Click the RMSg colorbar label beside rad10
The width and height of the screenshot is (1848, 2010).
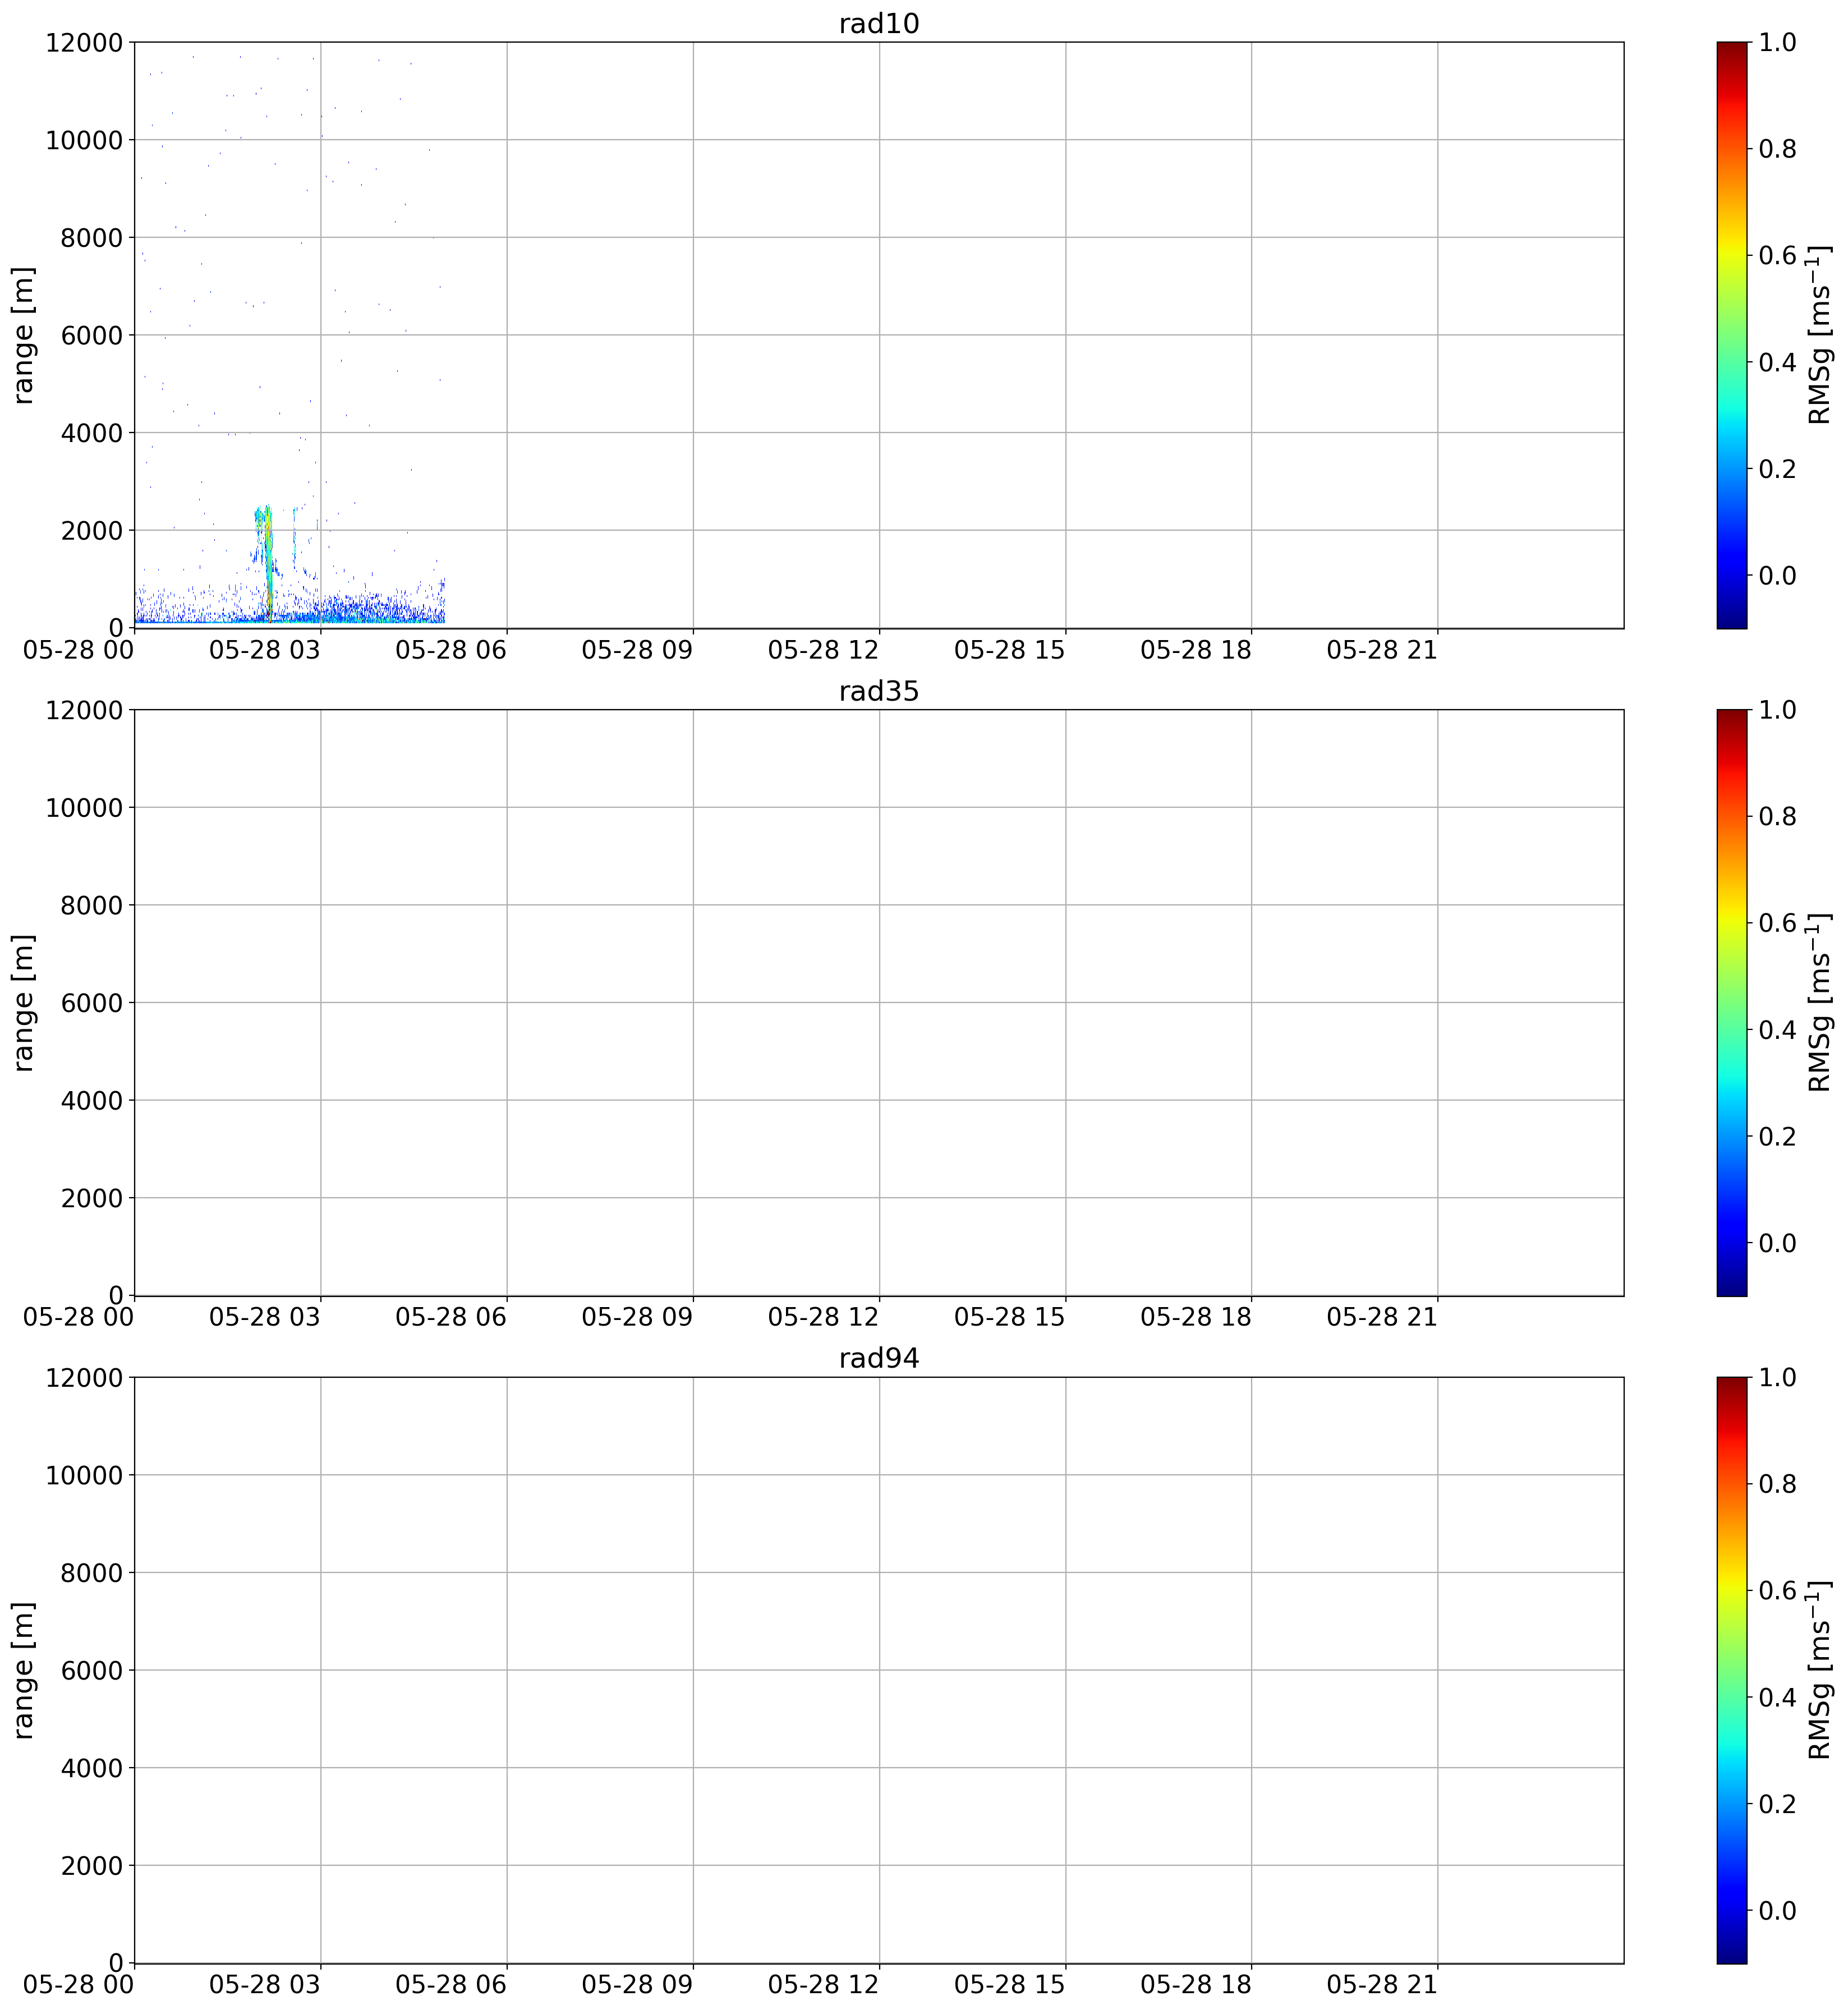[x=1820, y=335]
